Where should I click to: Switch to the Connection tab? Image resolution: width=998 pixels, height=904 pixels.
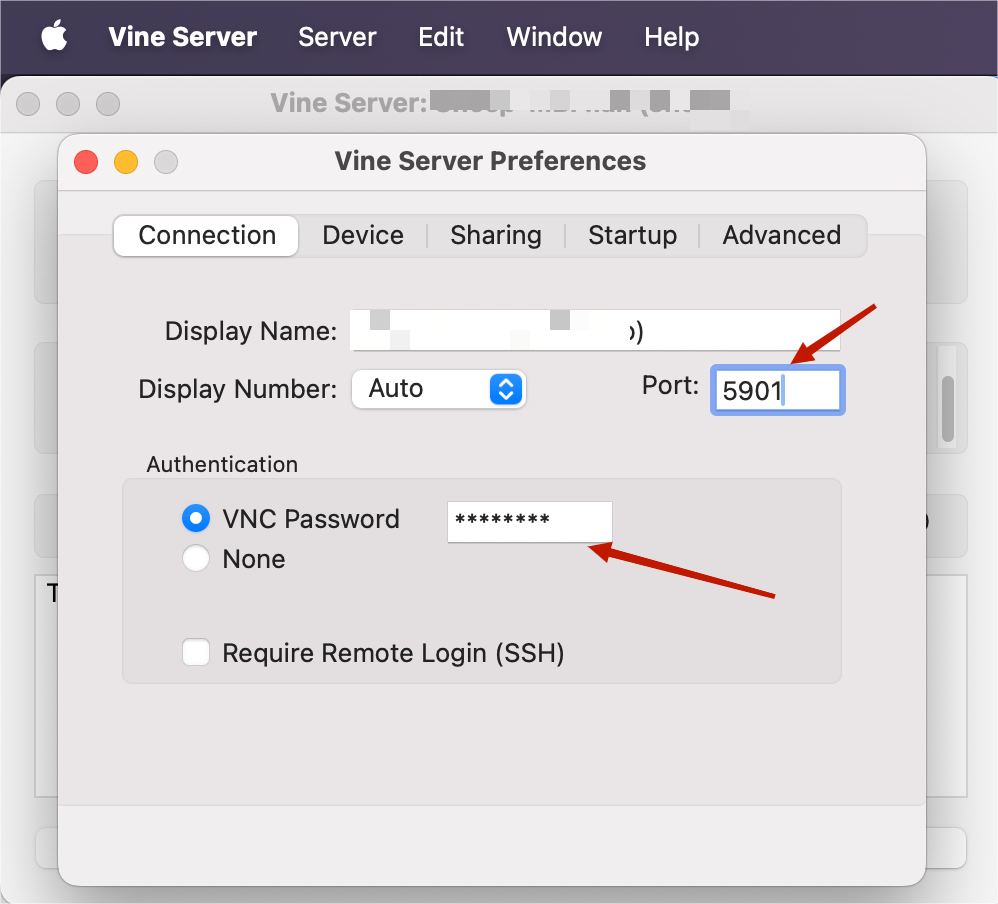click(x=207, y=236)
